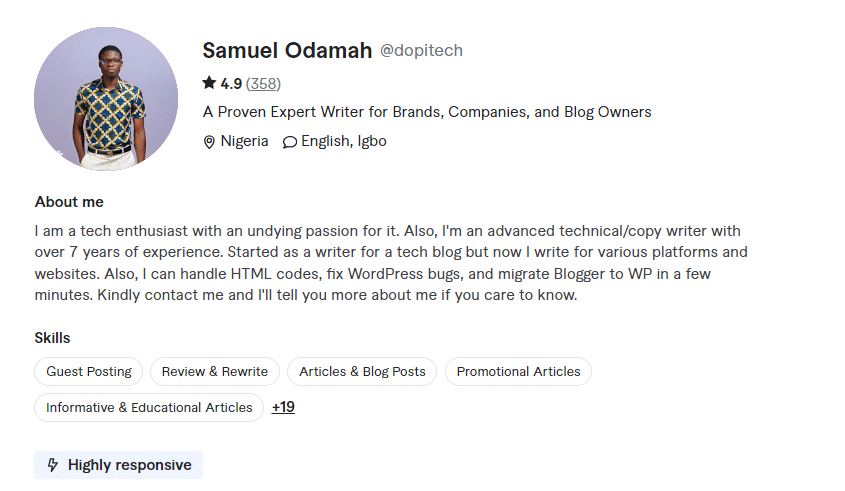Click the 4.9 rating score
Screen dimensions: 845x491
231,83
